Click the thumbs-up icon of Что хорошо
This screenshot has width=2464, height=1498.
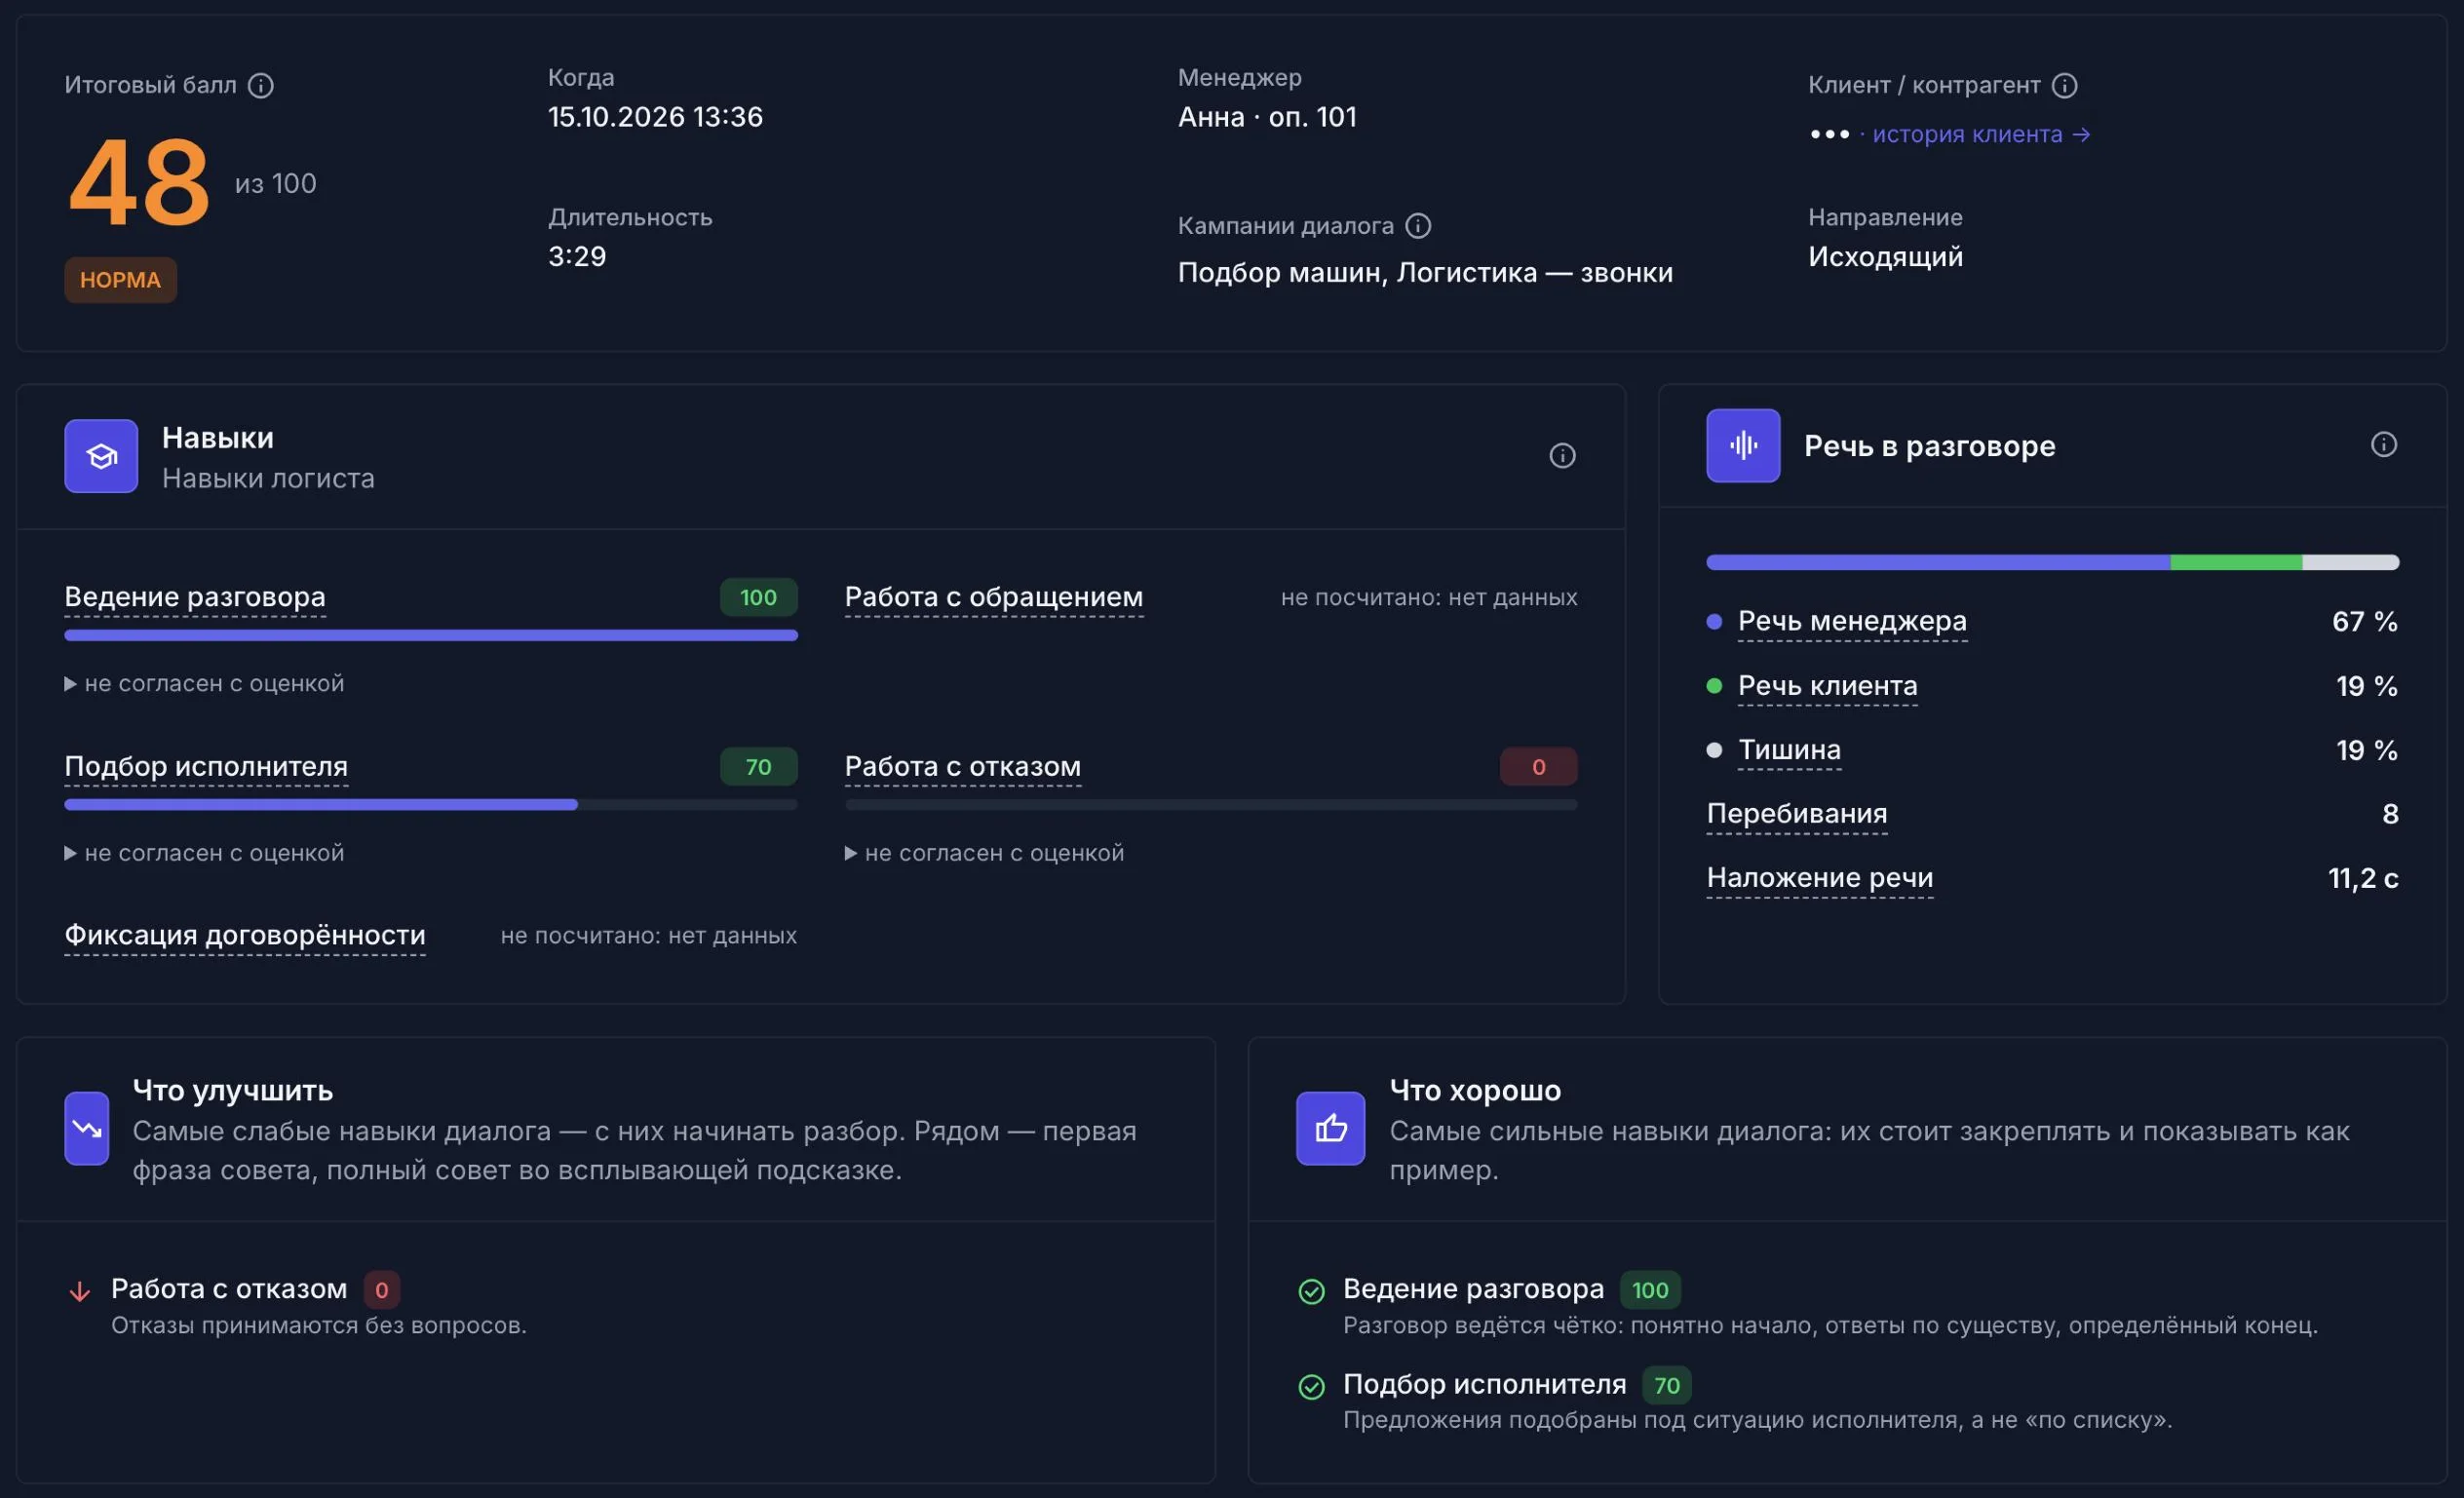coord(1330,1128)
